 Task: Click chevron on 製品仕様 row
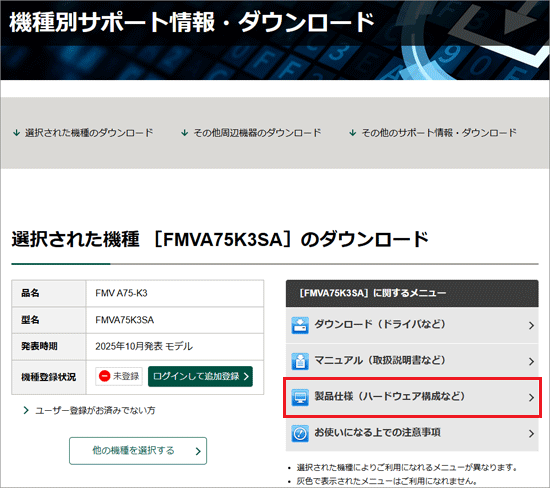pos(531,398)
